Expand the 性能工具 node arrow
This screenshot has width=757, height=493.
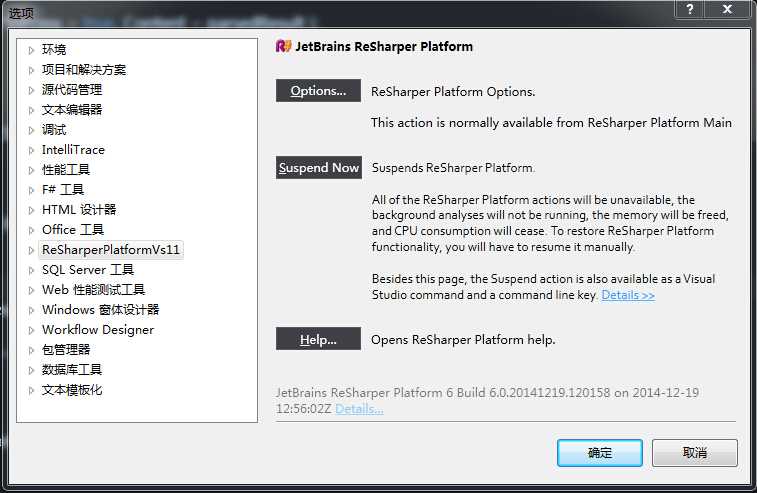coord(31,170)
